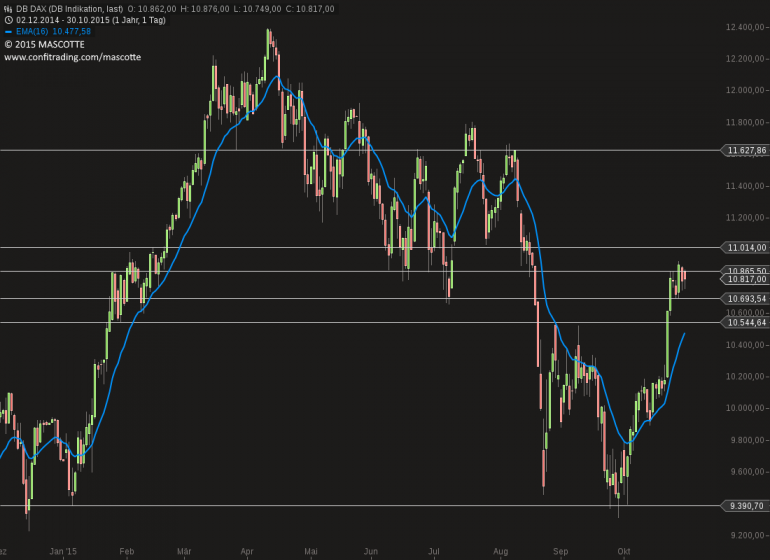Click the low value L: 10.749,00
This screenshot has height=560, width=770.
pos(257,9)
